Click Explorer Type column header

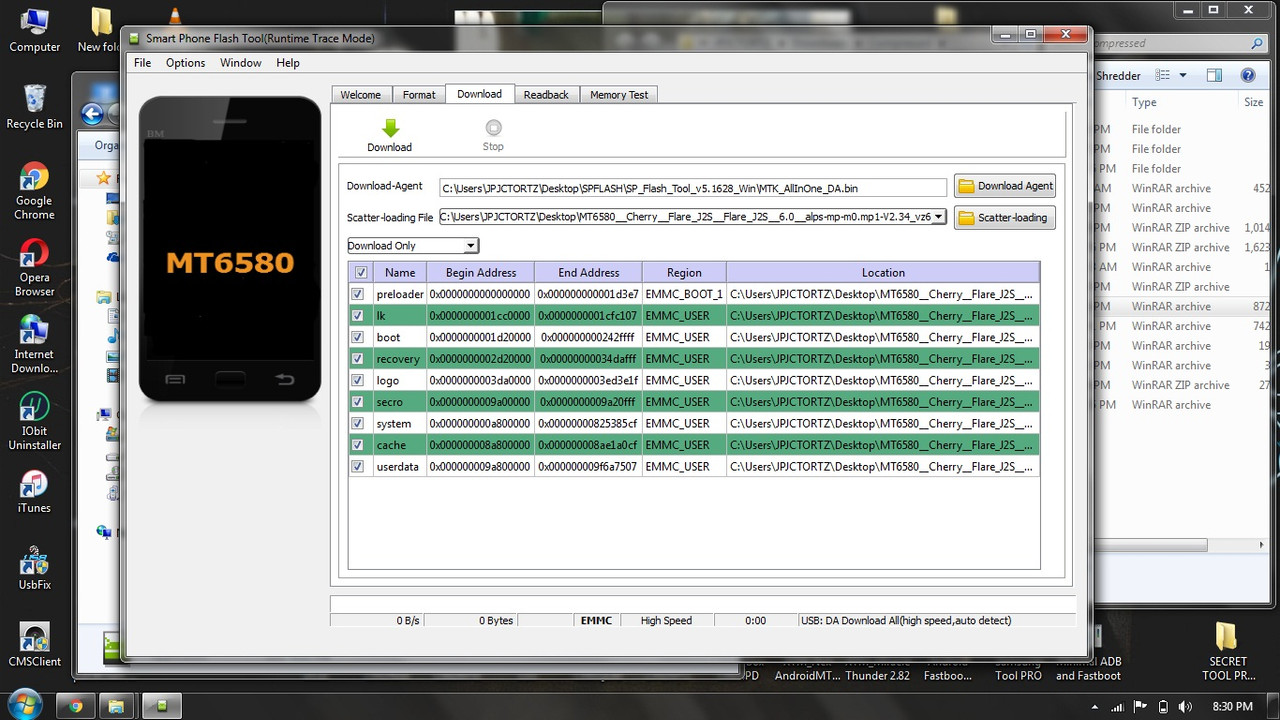coord(1144,102)
